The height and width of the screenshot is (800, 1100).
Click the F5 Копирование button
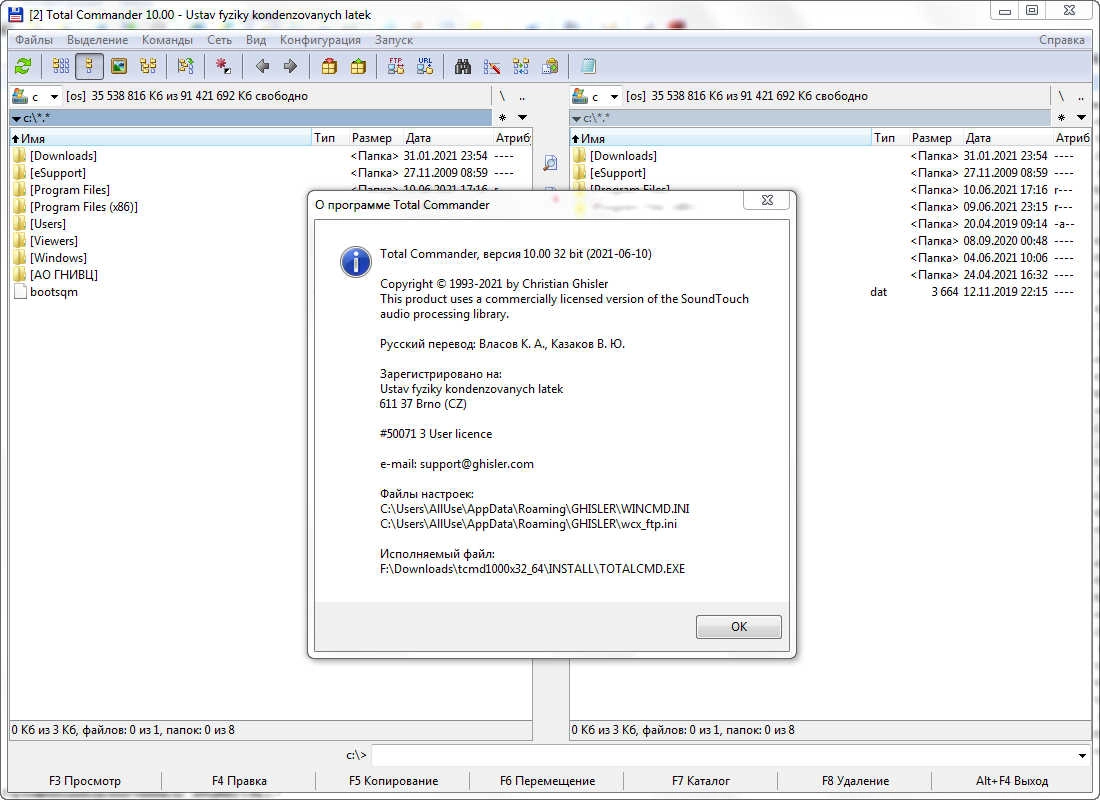pyautogui.click(x=393, y=781)
